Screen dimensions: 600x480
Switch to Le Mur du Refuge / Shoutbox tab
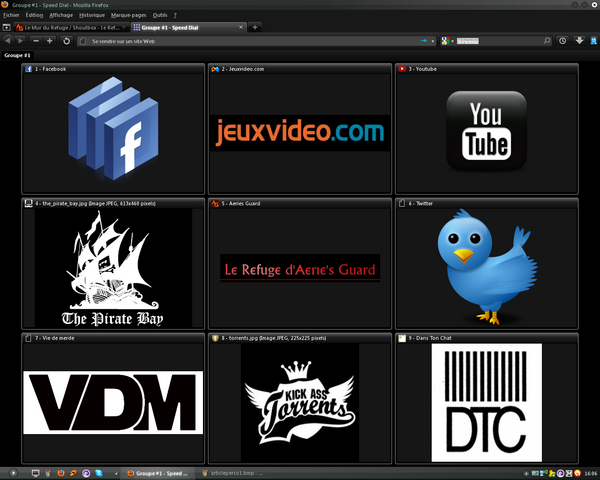tap(72, 28)
